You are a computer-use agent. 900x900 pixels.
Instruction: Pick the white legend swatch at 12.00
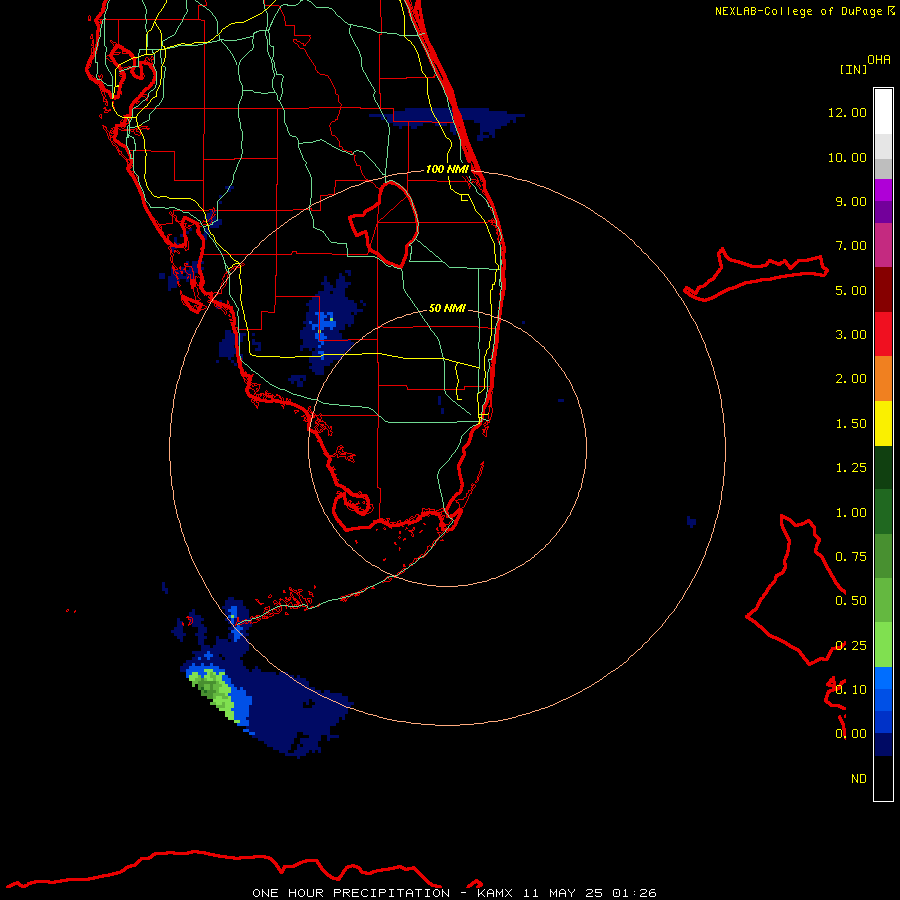click(x=883, y=112)
